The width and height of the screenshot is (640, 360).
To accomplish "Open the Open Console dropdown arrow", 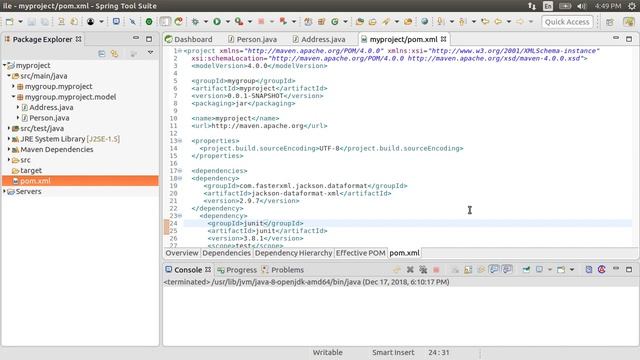I will (x=572, y=270).
